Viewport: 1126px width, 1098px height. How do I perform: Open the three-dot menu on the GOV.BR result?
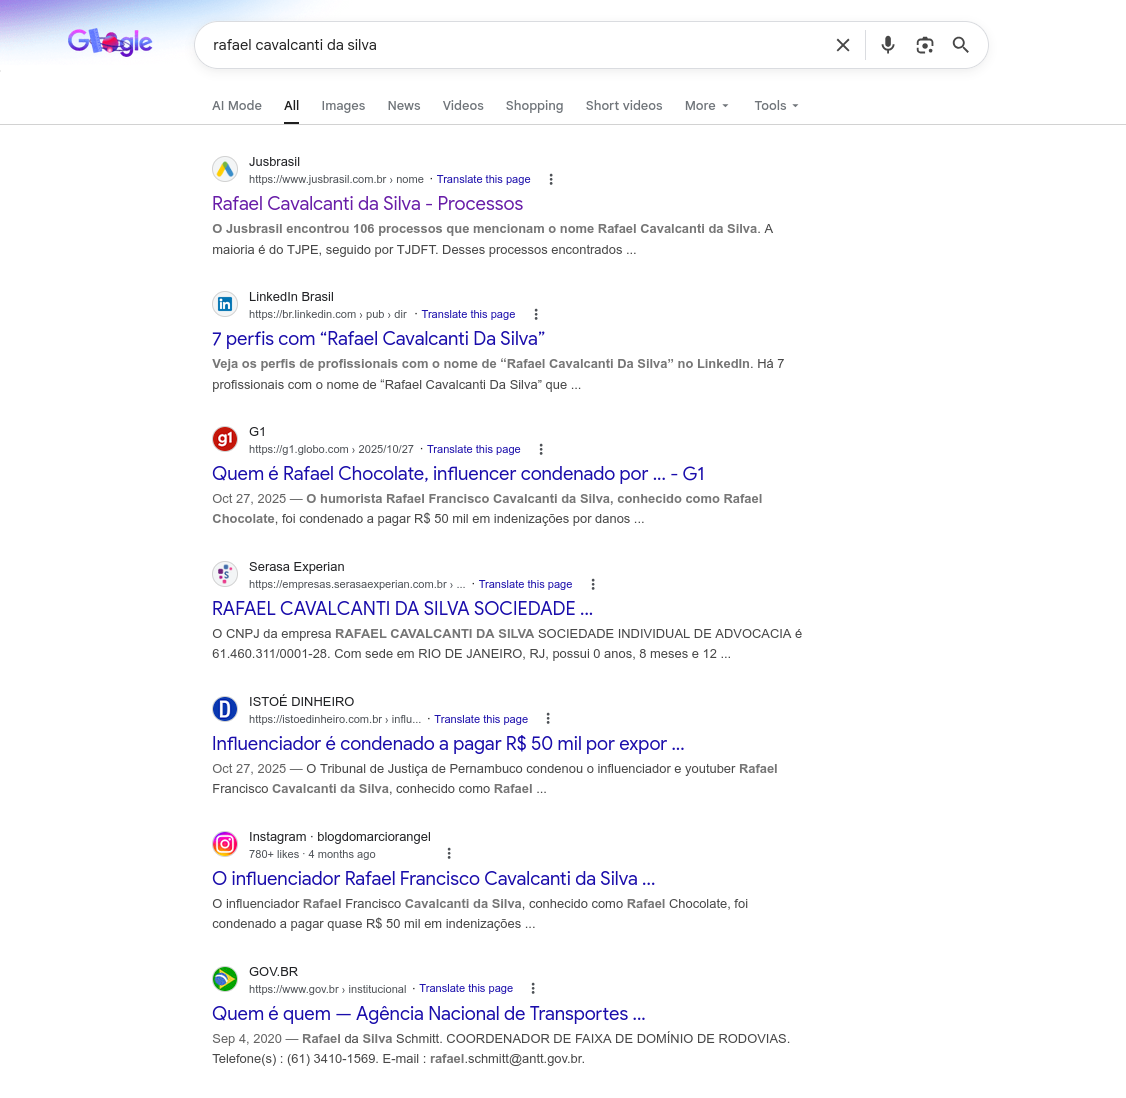coord(533,988)
